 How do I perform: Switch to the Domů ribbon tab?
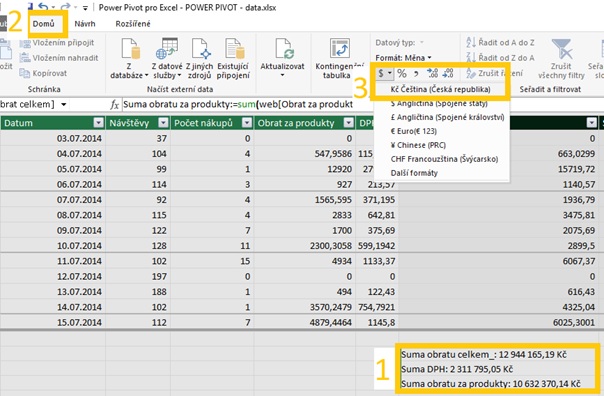click(44, 24)
